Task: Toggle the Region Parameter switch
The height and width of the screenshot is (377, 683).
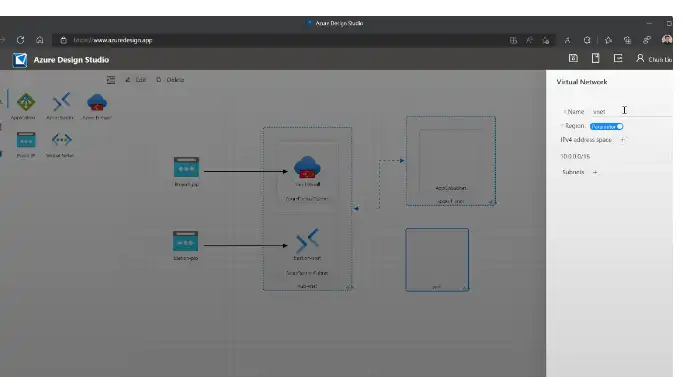Action: (x=606, y=126)
